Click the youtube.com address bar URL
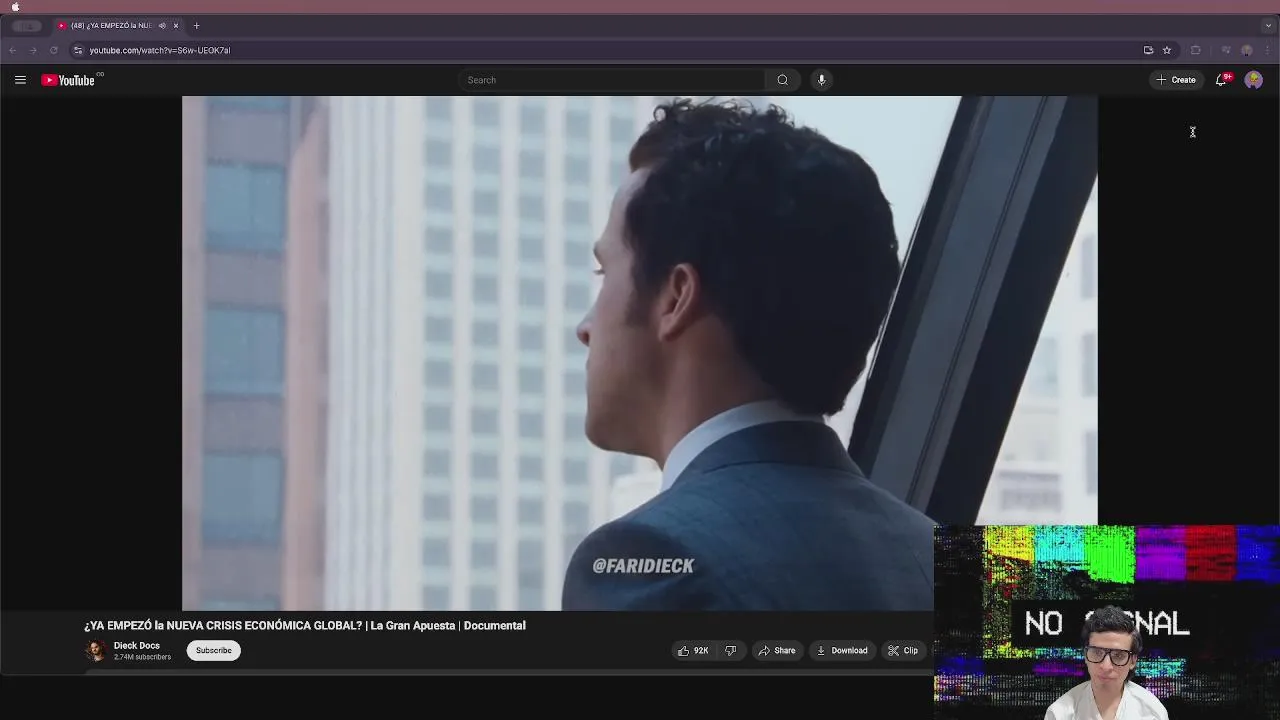Viewport: 1280px width, 720px height. pos(160,50)
